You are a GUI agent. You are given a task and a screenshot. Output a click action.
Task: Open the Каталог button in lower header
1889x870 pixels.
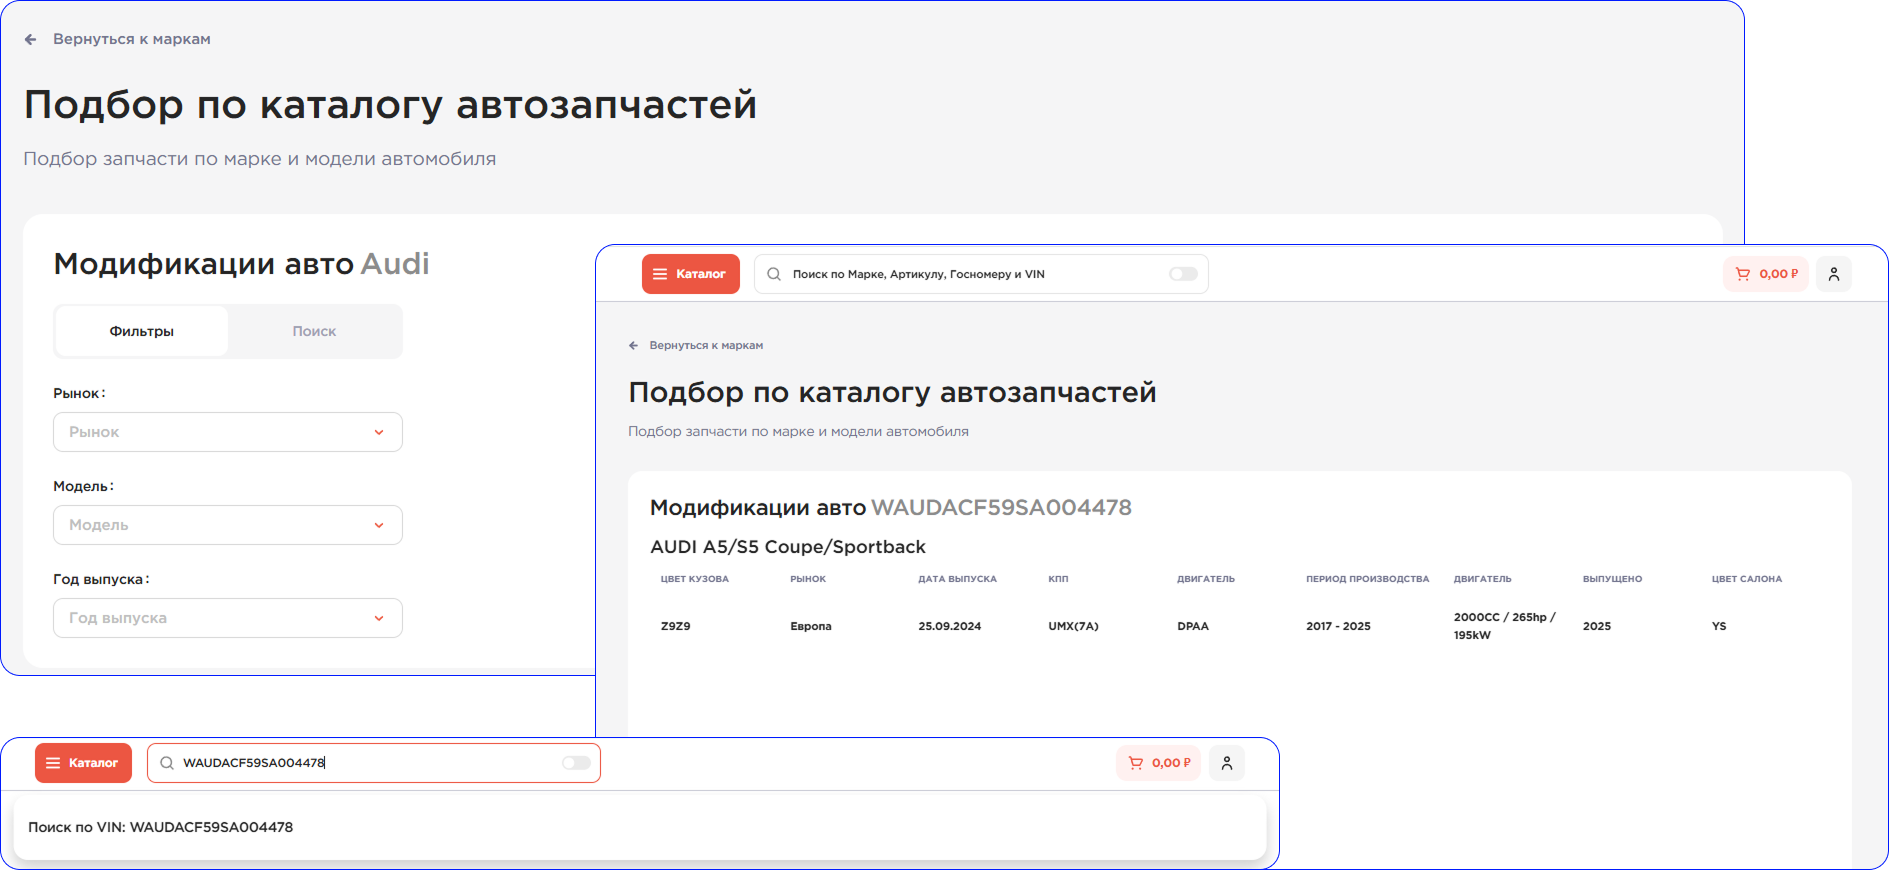click(x=83, y=763)
